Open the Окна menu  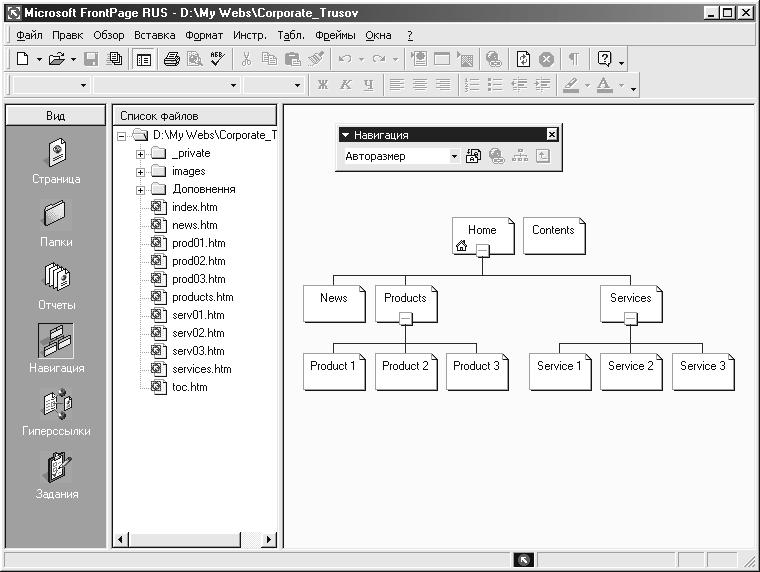point(378,35)
